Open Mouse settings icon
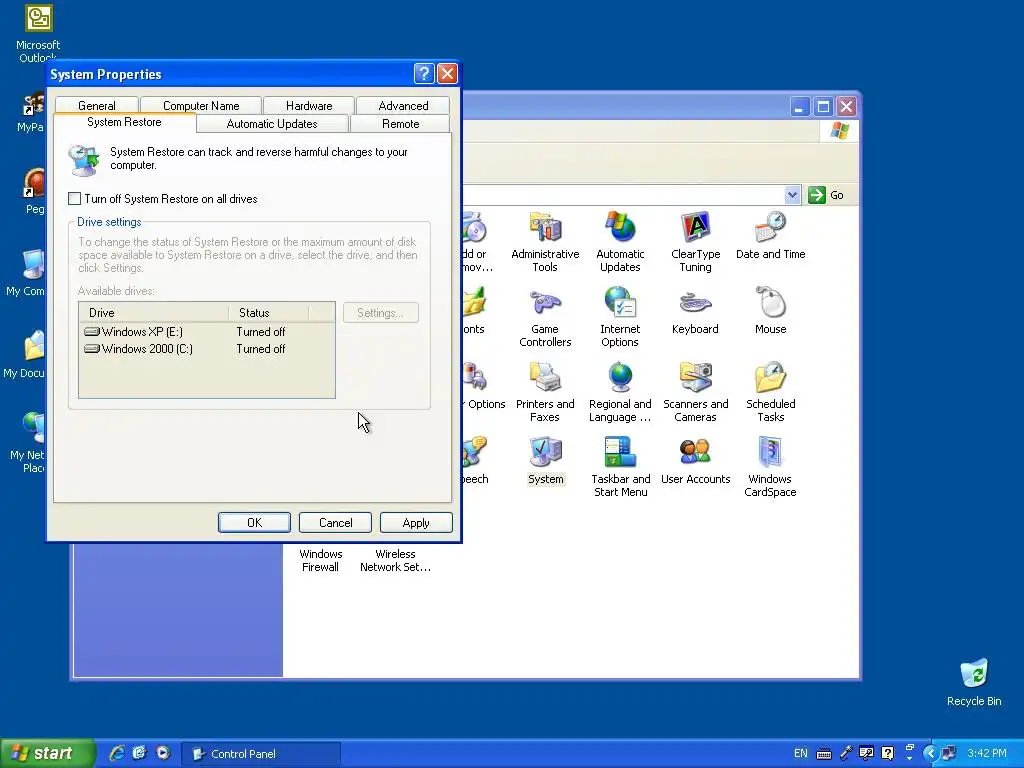Image resolution: width=1024 pixels, height=768 pixels. [771, 311]
